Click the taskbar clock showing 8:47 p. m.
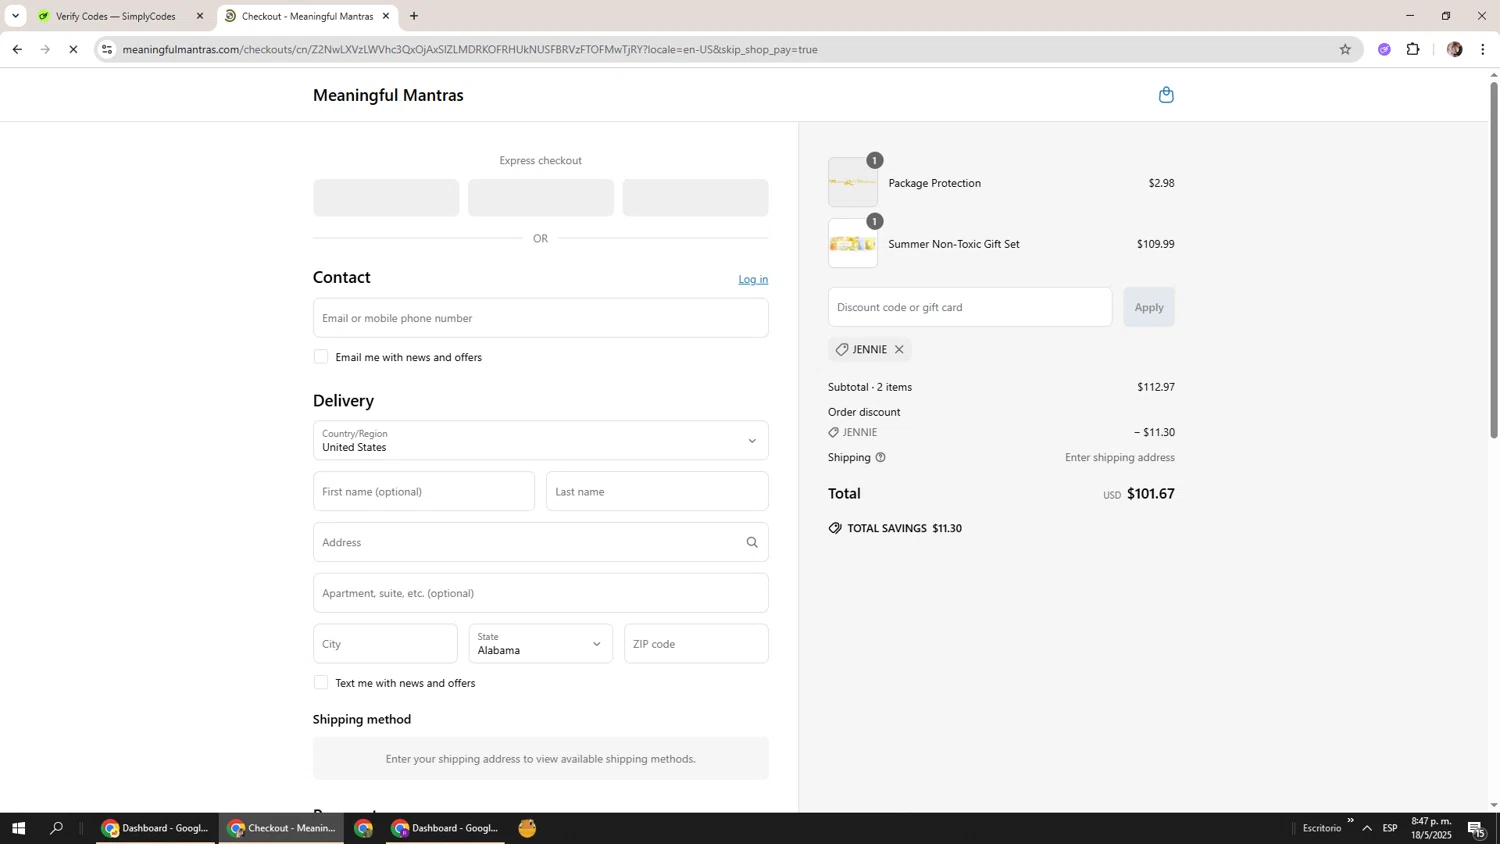 (x=1431, y=828)
